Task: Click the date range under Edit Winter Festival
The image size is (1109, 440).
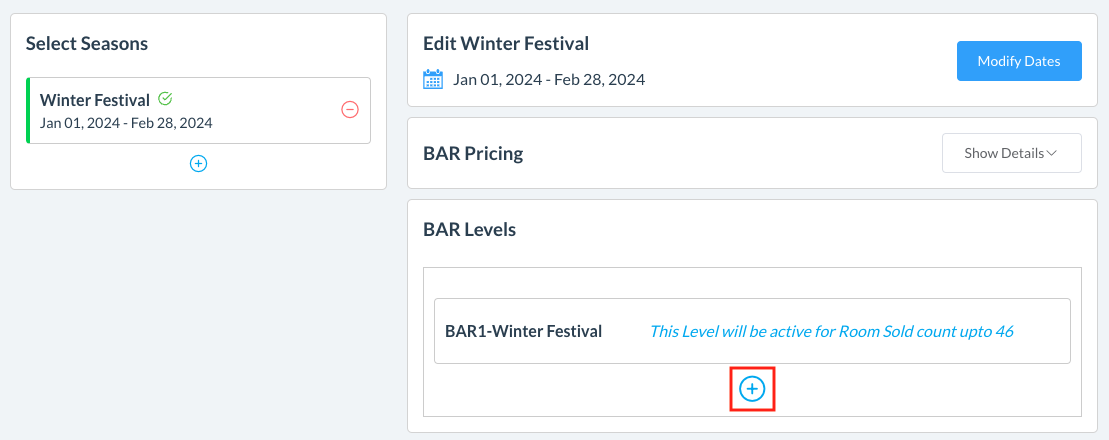Action: pos(549,79)
